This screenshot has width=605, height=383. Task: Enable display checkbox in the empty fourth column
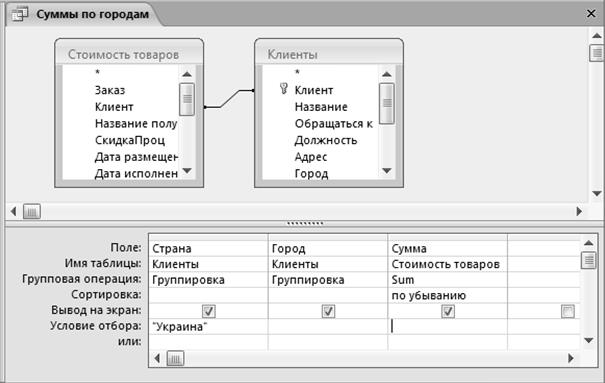(x=568, y=311)
